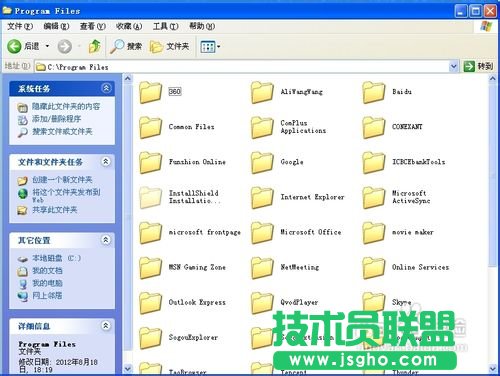This screenshot has width=500, height=376.
Task: Toggle the Folders pane toolbar button
Action: 169,46
